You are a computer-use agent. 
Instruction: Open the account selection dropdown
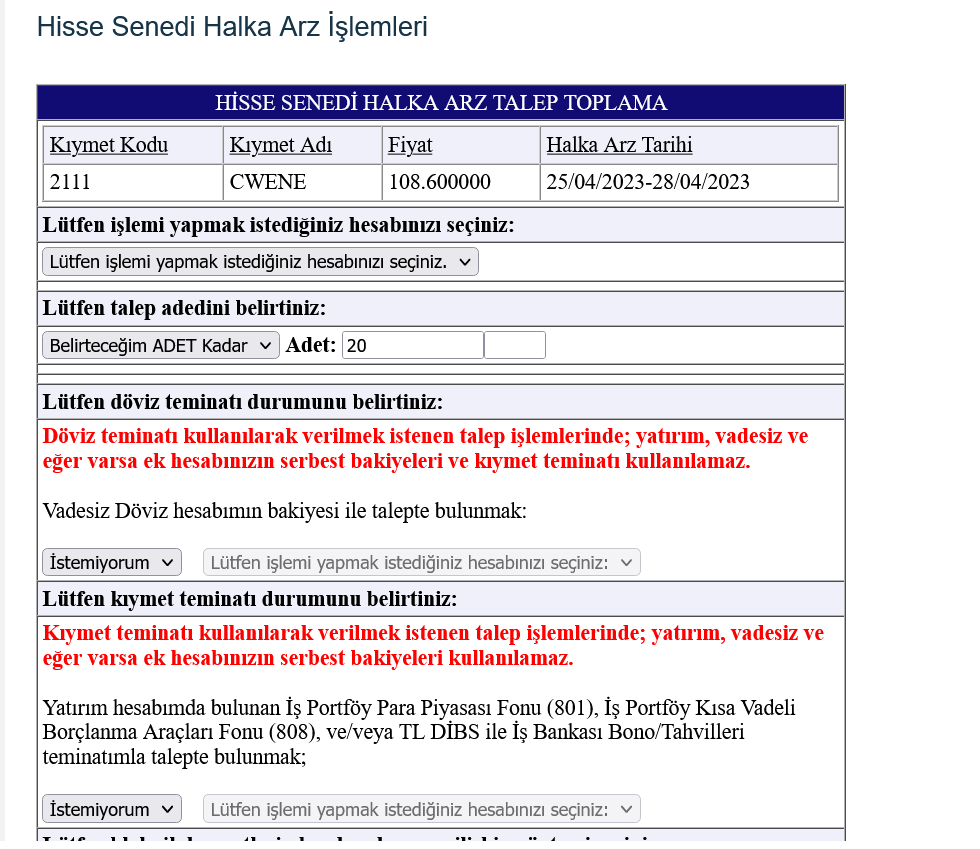click(260, 261)
